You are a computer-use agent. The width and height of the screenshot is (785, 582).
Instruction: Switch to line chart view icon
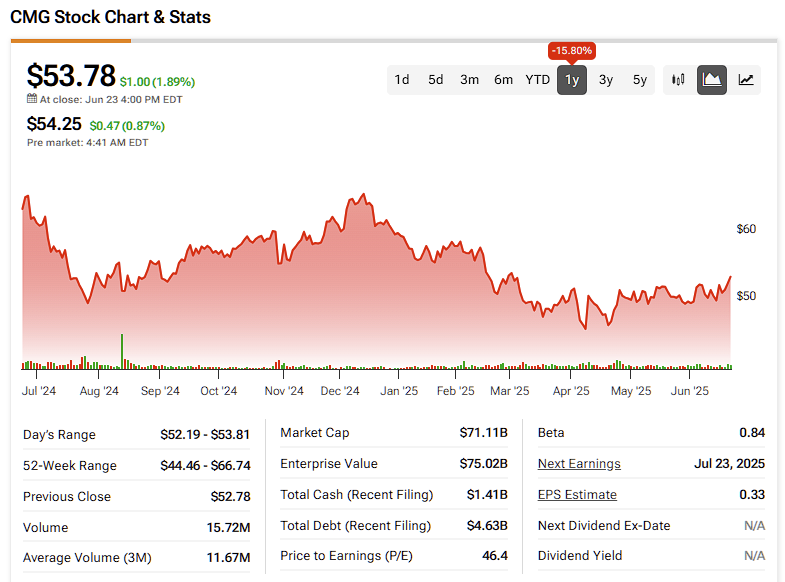746,80
